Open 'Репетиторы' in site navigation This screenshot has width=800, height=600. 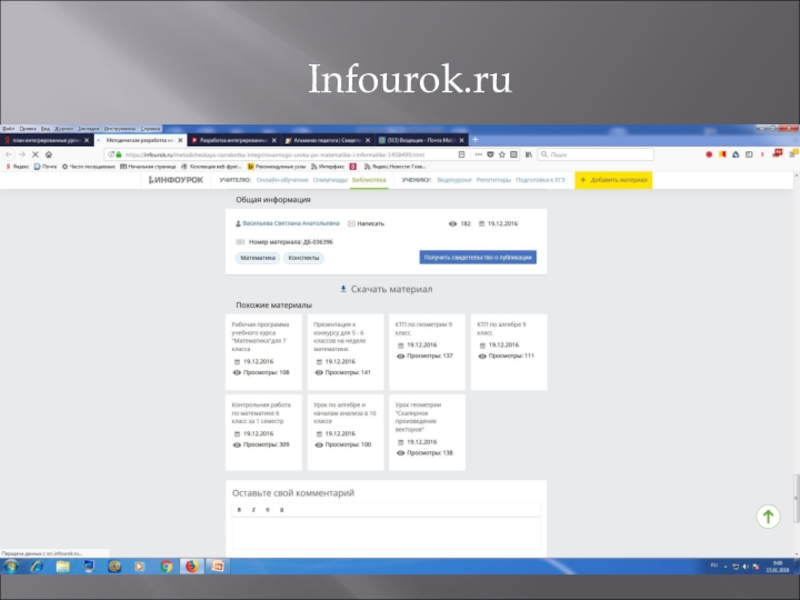click(493, 180)
